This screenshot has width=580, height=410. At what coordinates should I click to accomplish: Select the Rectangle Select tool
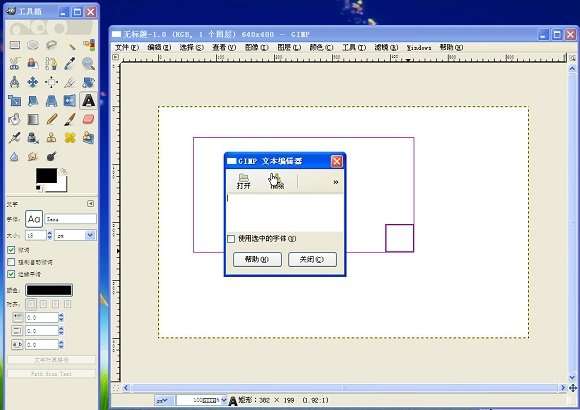14,45
